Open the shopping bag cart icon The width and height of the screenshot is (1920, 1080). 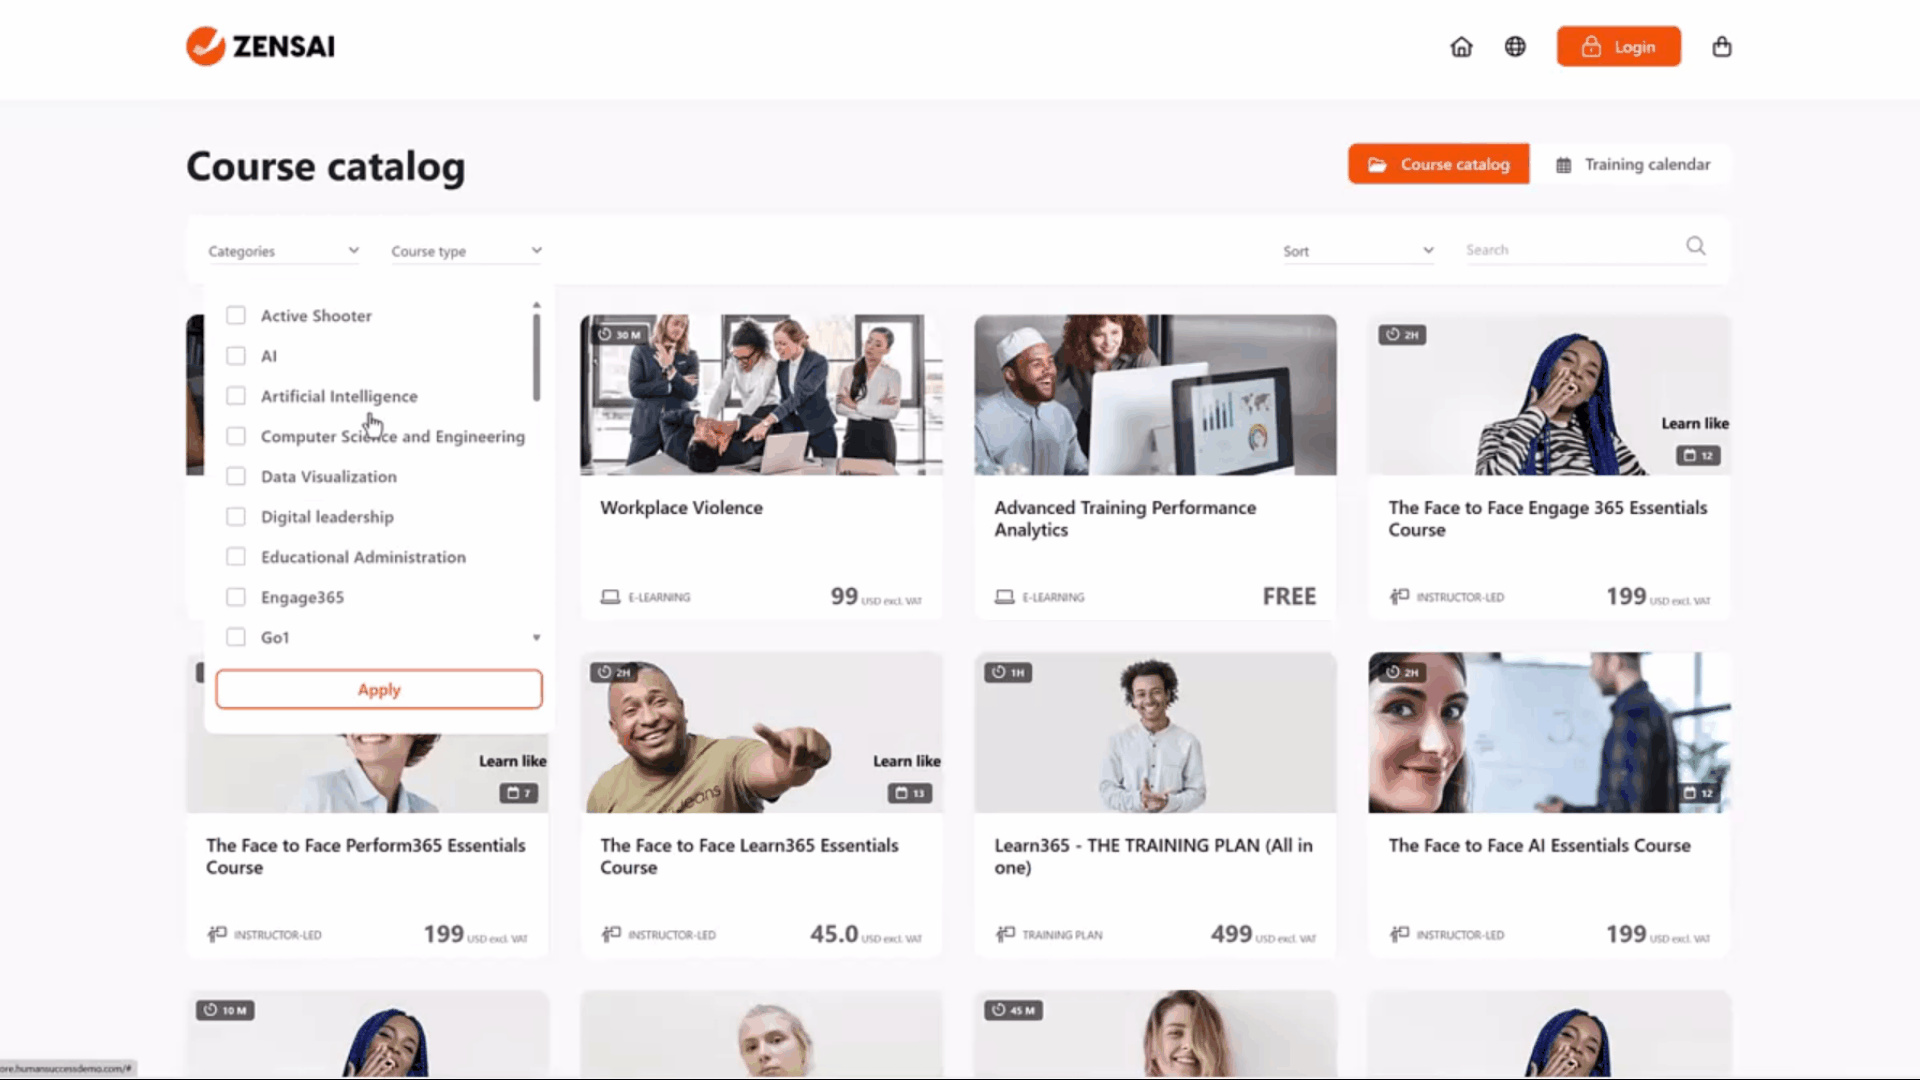(1722, 47)
